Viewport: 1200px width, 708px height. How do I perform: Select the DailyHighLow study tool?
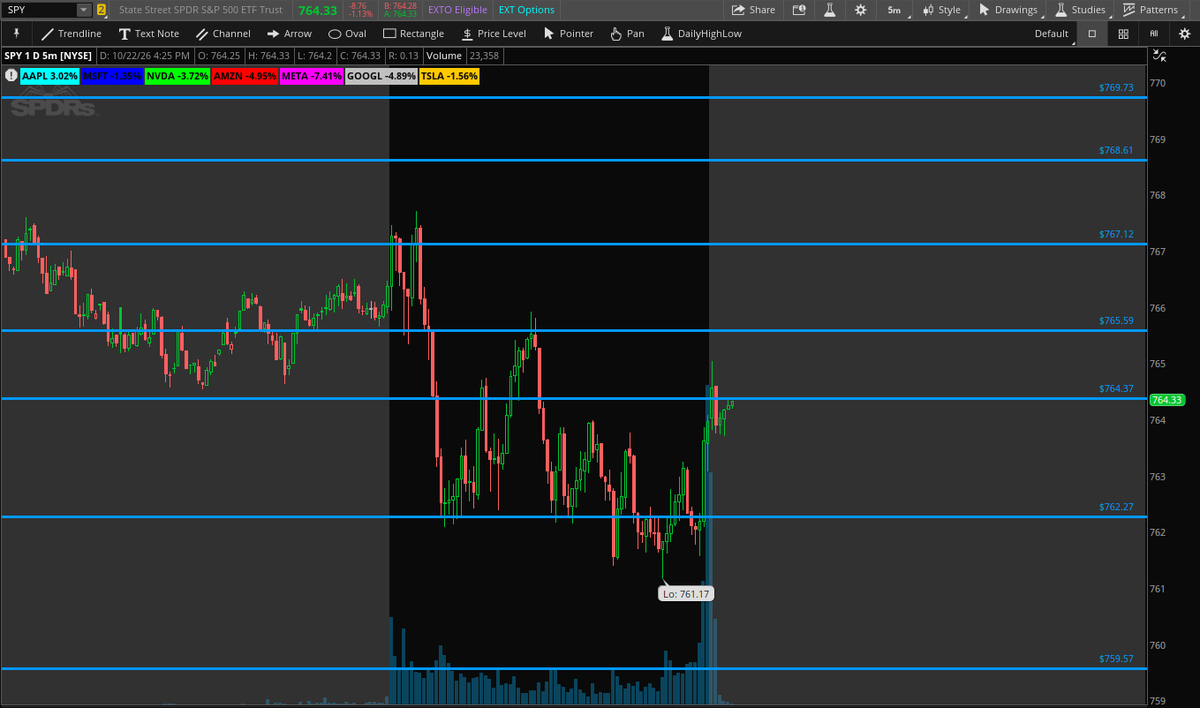(x=701, y=33)
